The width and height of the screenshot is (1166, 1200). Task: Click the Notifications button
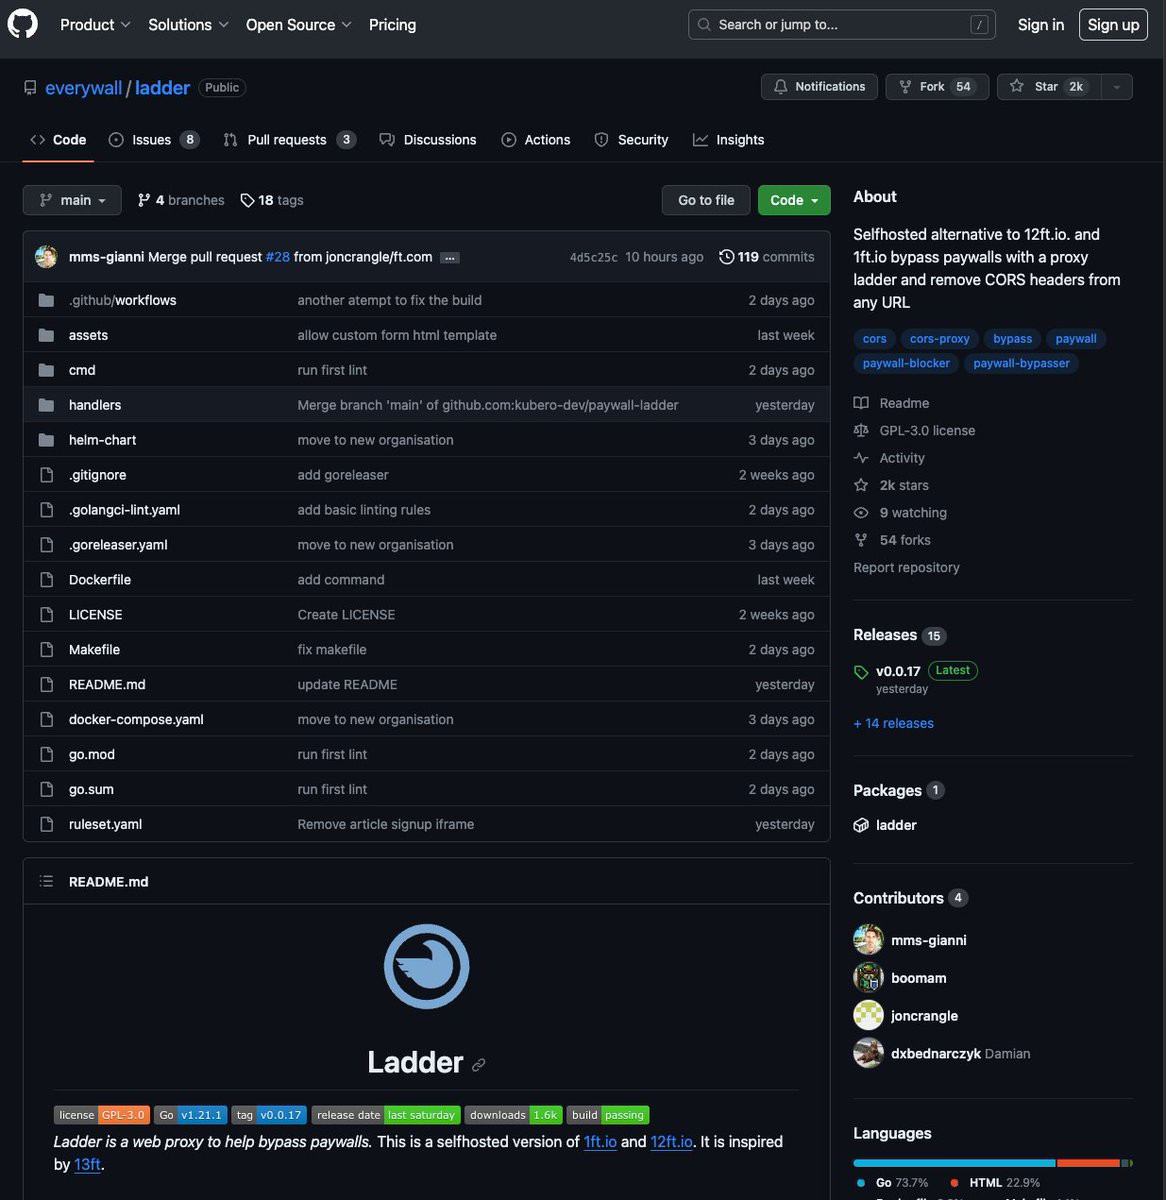(x=819, y=87)
